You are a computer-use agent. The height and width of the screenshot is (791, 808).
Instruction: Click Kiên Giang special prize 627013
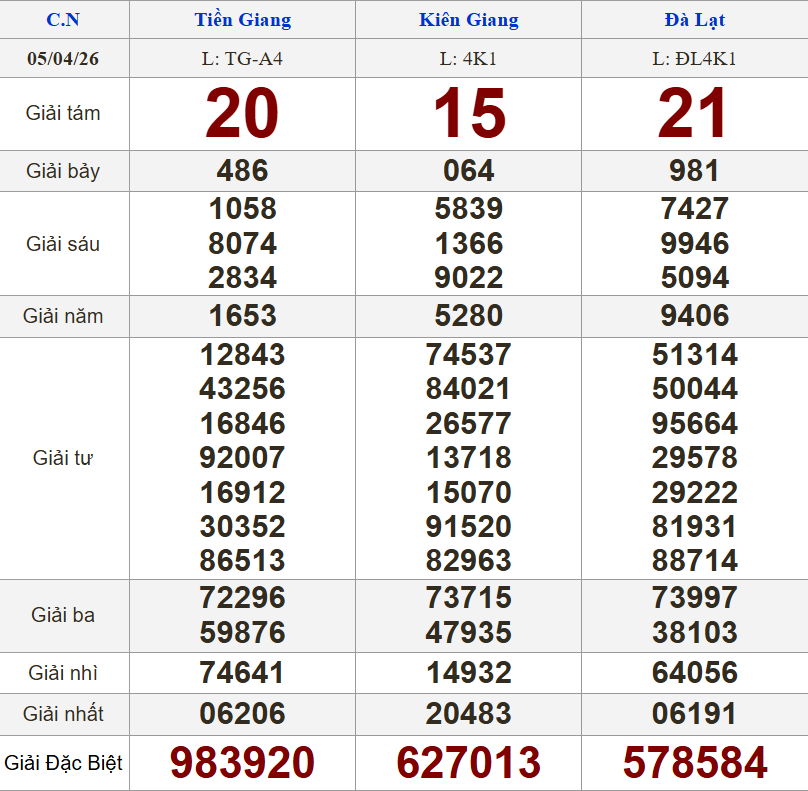coord(468,763)
